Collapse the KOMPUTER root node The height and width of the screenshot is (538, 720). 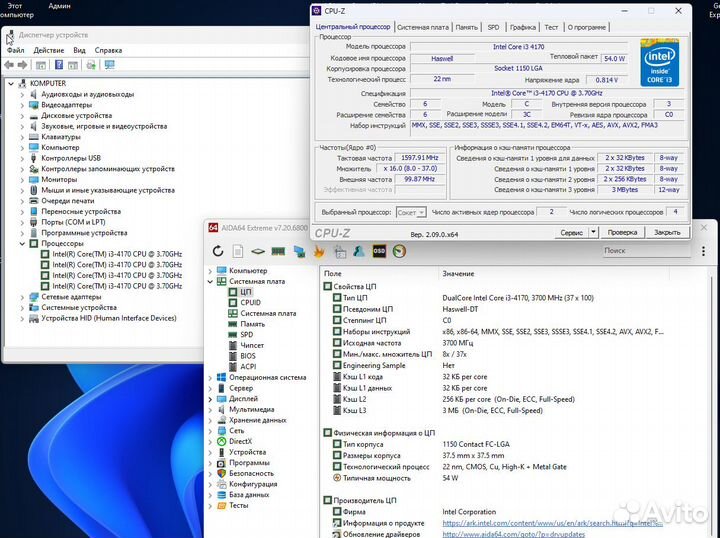pos(11,84)
